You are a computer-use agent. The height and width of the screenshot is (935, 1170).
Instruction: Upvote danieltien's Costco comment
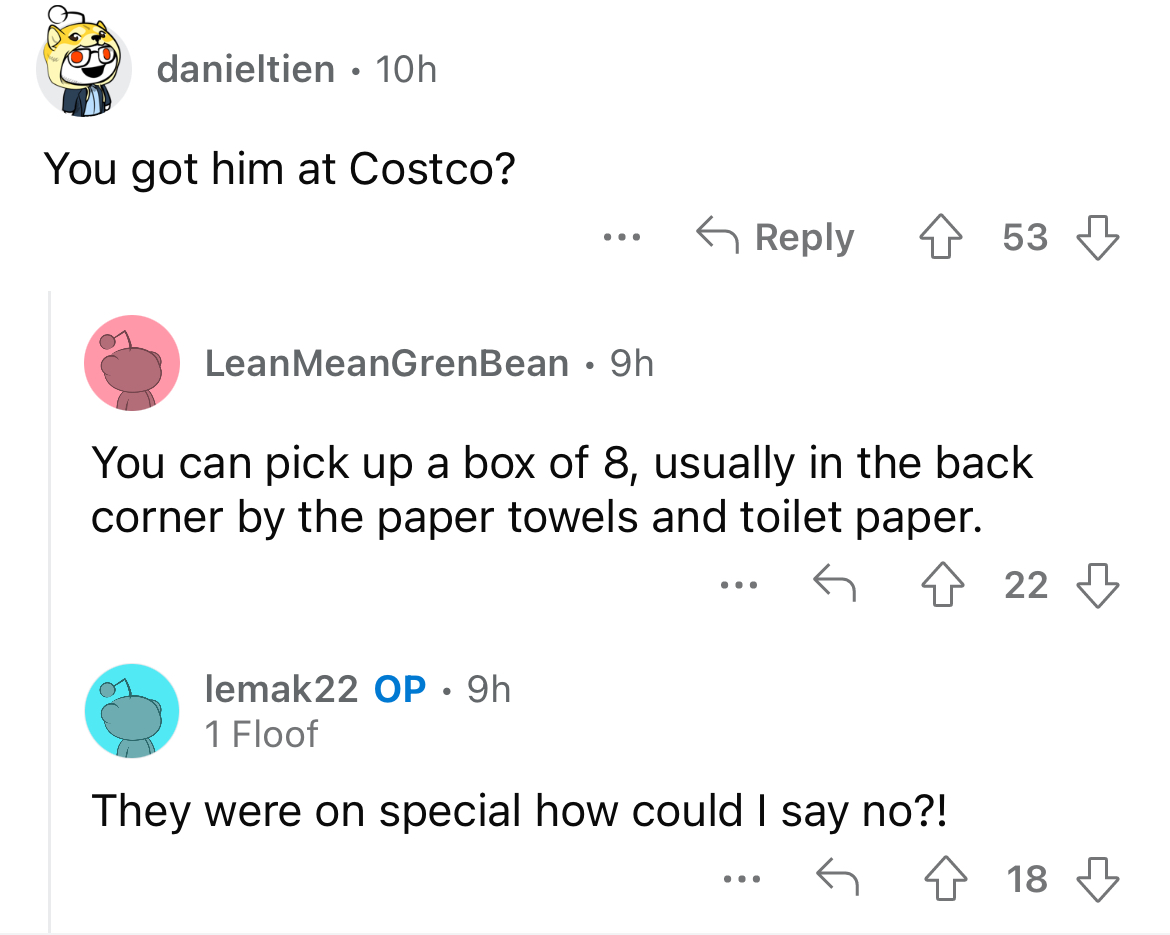pos(940,237)
